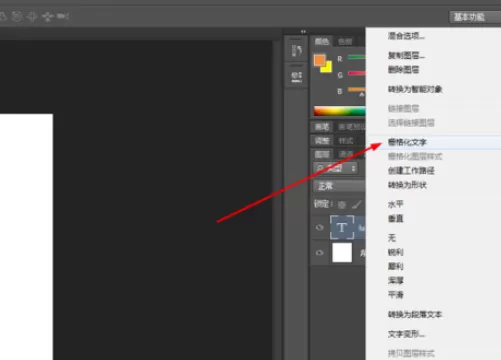The image size is (501, 360).
Task: Click the R channel color slider
Action: pos(356,57)
